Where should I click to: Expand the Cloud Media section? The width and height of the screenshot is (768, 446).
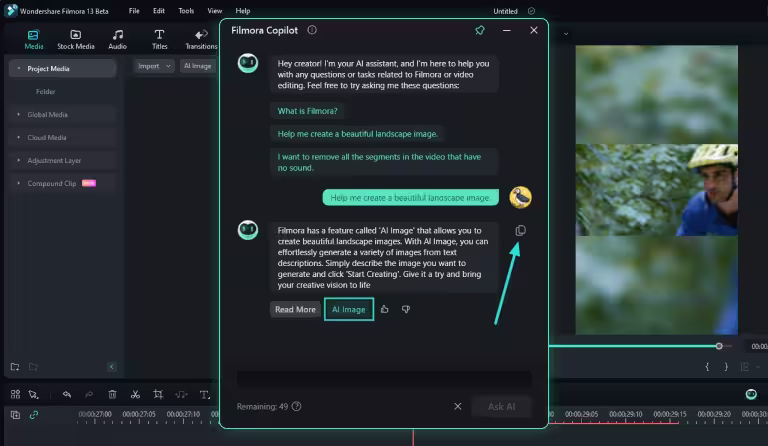19,138
